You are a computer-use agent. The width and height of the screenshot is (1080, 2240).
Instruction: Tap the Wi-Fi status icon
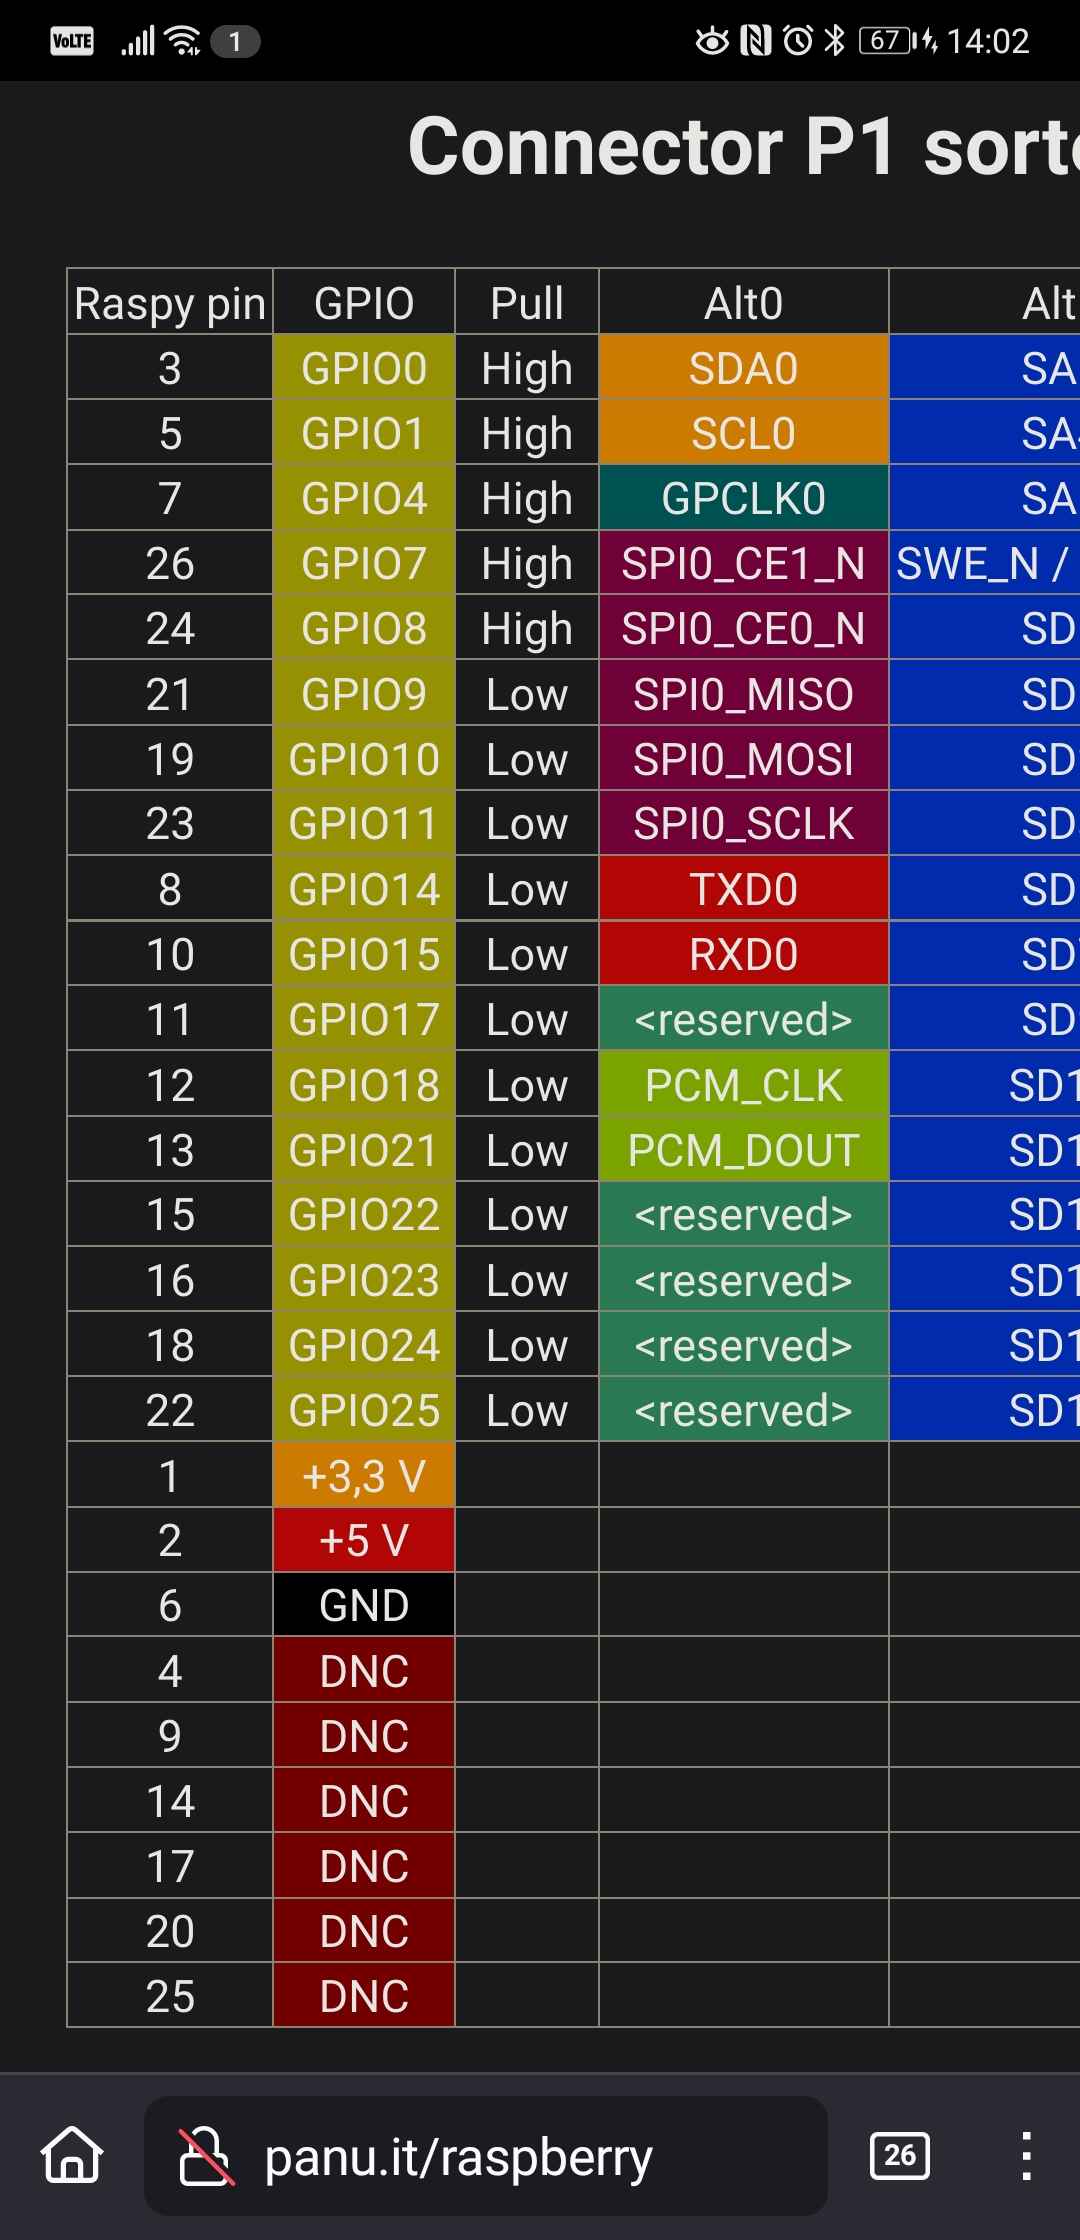coord(184,41)
